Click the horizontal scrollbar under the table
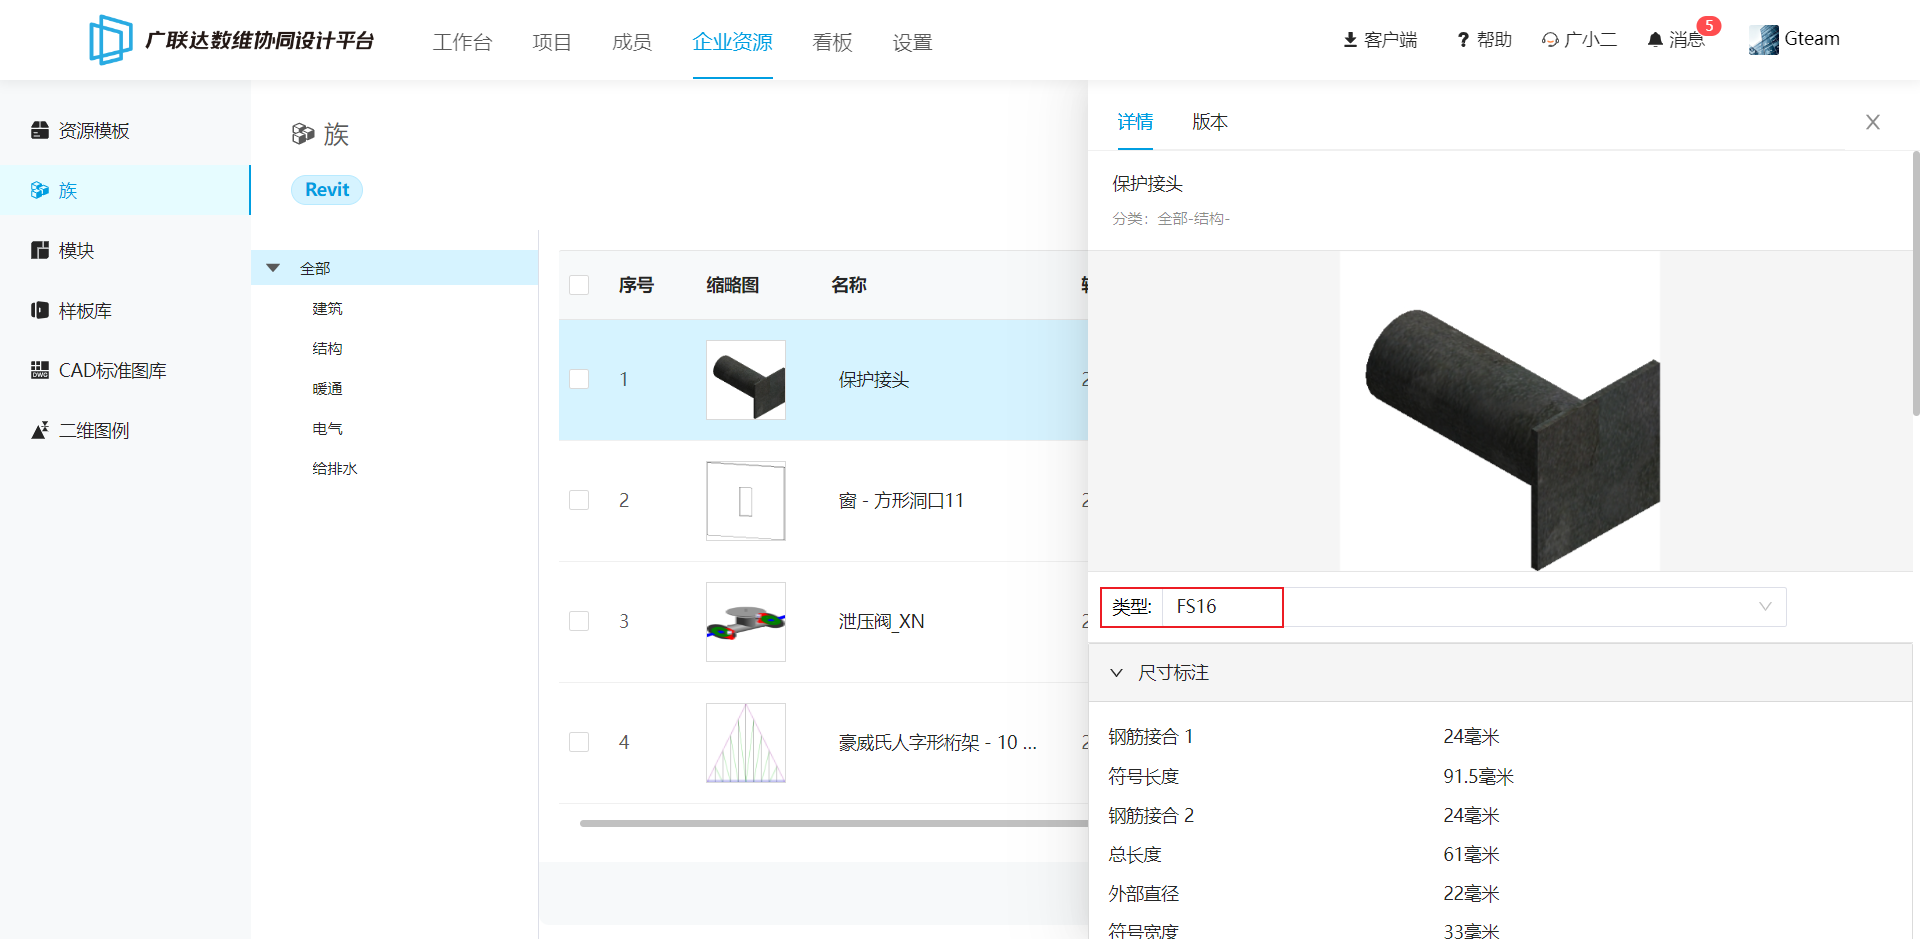The width and height of the screenshot is (1920, 939). (x=833, y=824)
